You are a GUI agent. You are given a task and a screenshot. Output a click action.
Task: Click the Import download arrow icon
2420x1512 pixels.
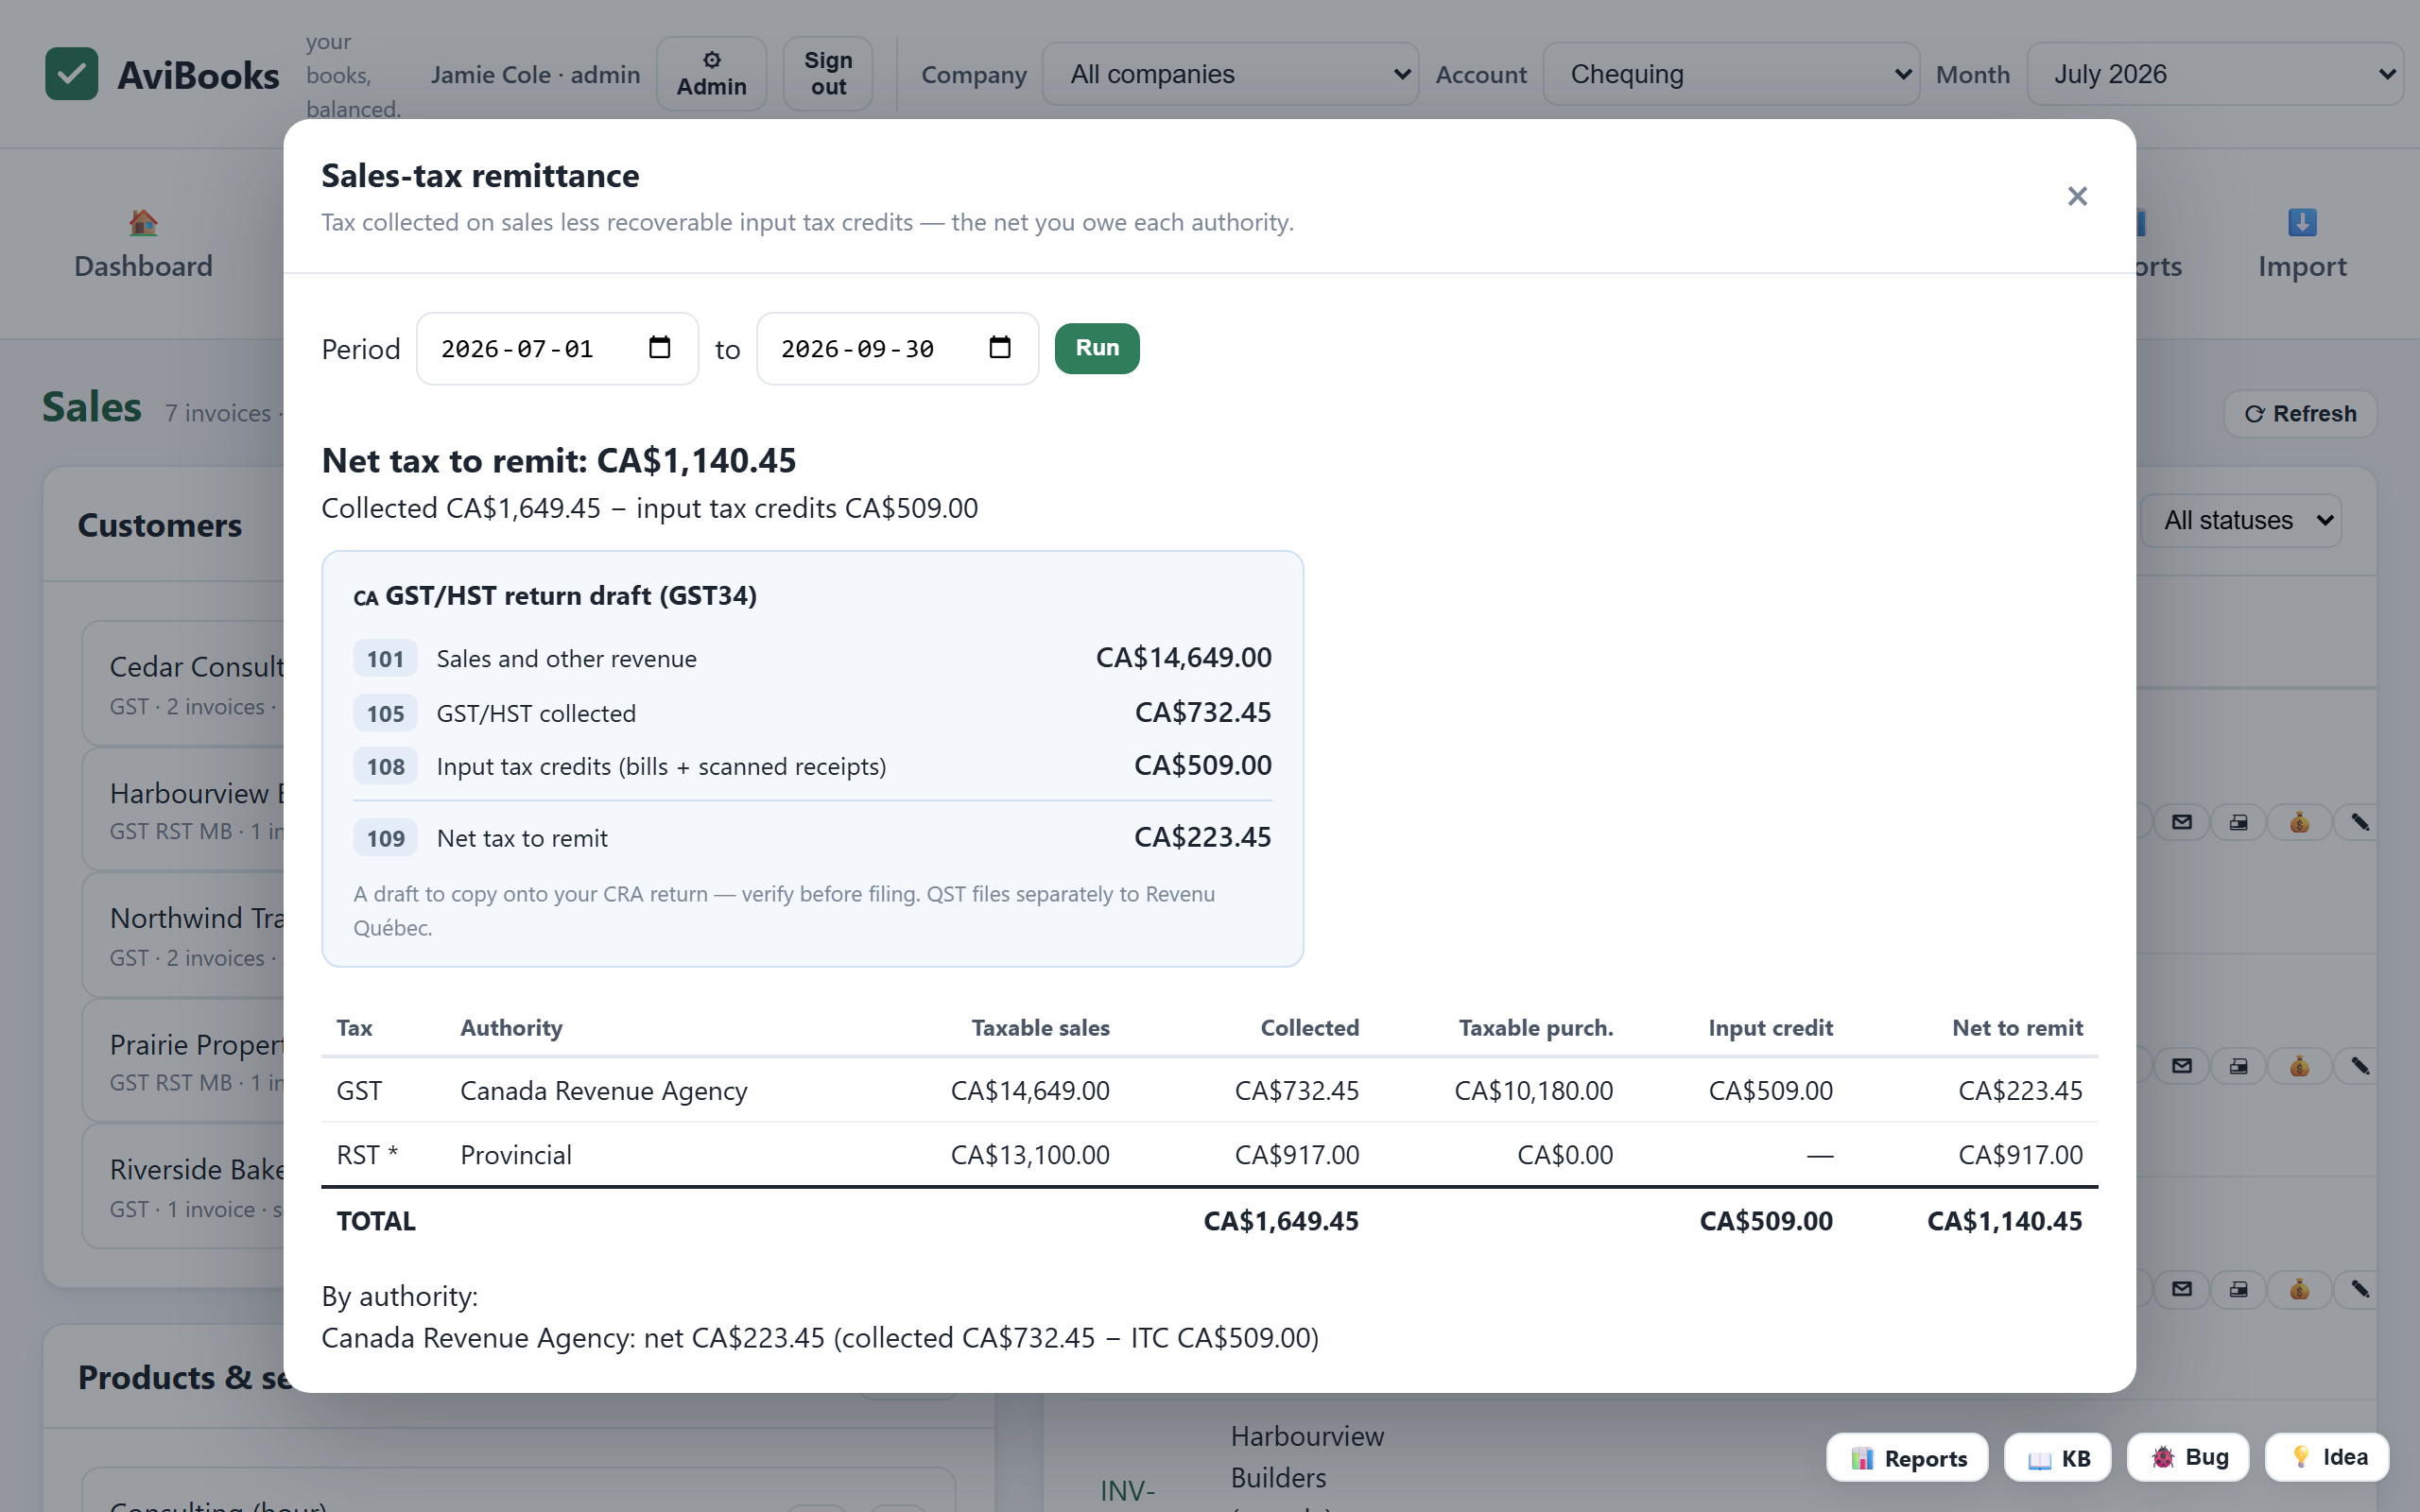coord(2302,222)
